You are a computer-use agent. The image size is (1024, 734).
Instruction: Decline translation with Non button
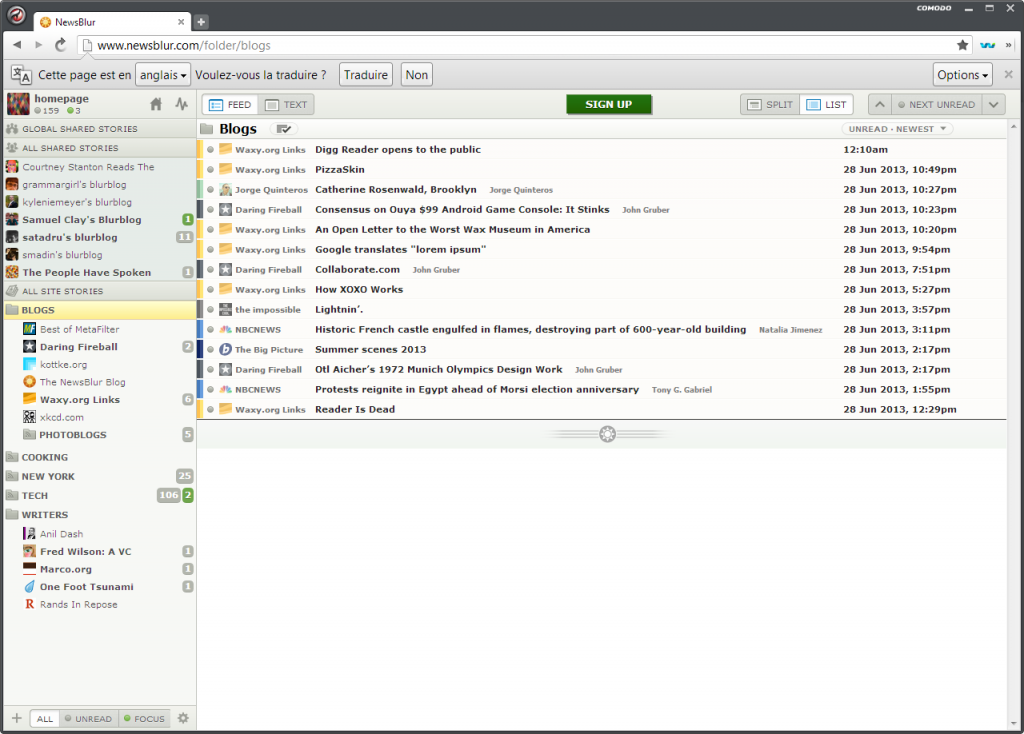tap(417, 74)
